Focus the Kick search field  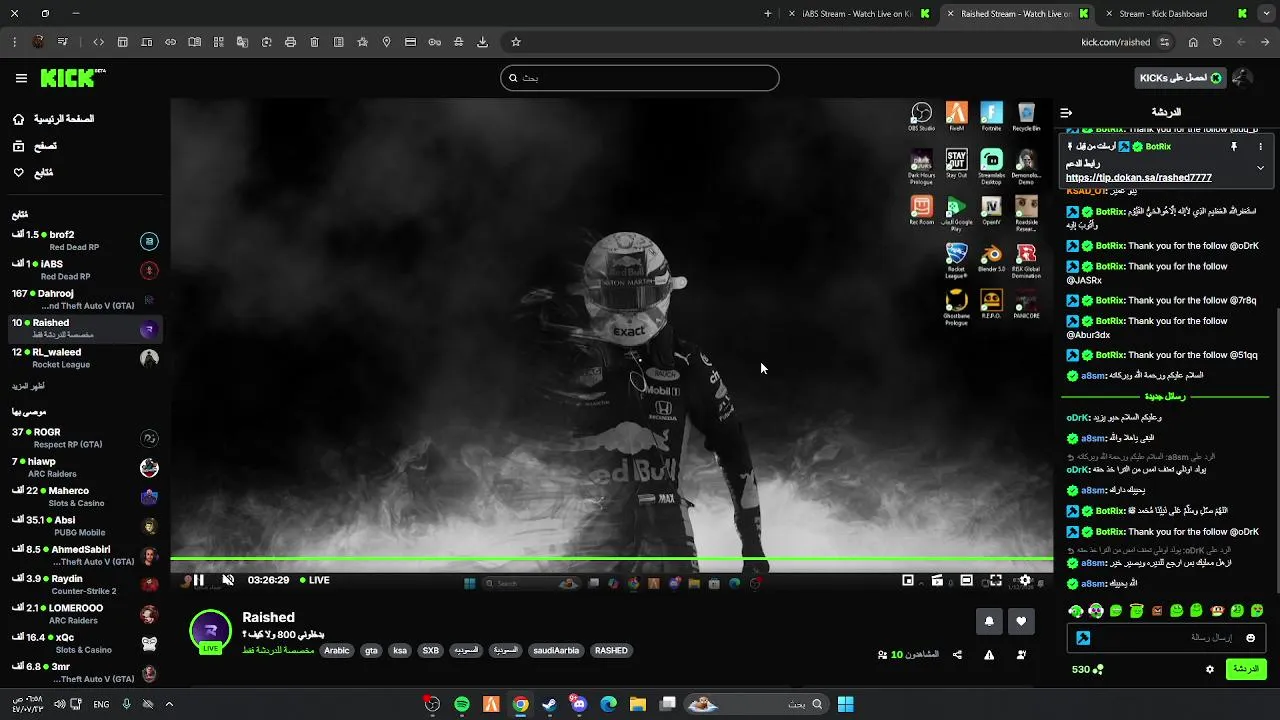(x=640, y=78)
